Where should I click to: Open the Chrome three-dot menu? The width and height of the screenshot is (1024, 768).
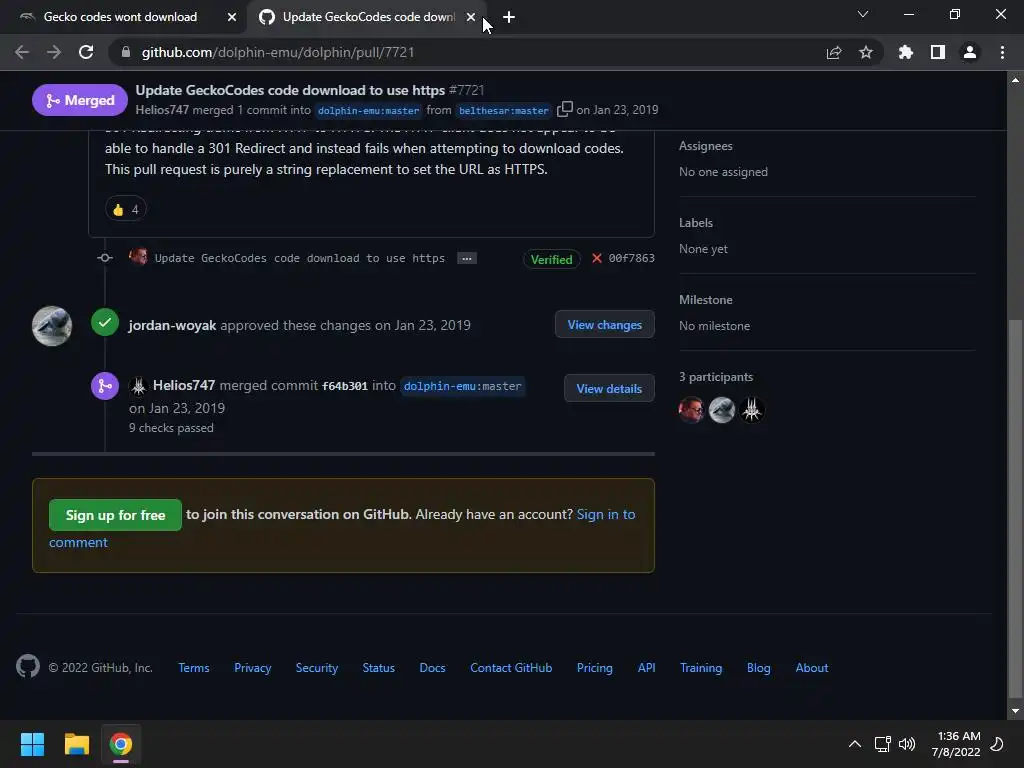(x=1002, y=52)
